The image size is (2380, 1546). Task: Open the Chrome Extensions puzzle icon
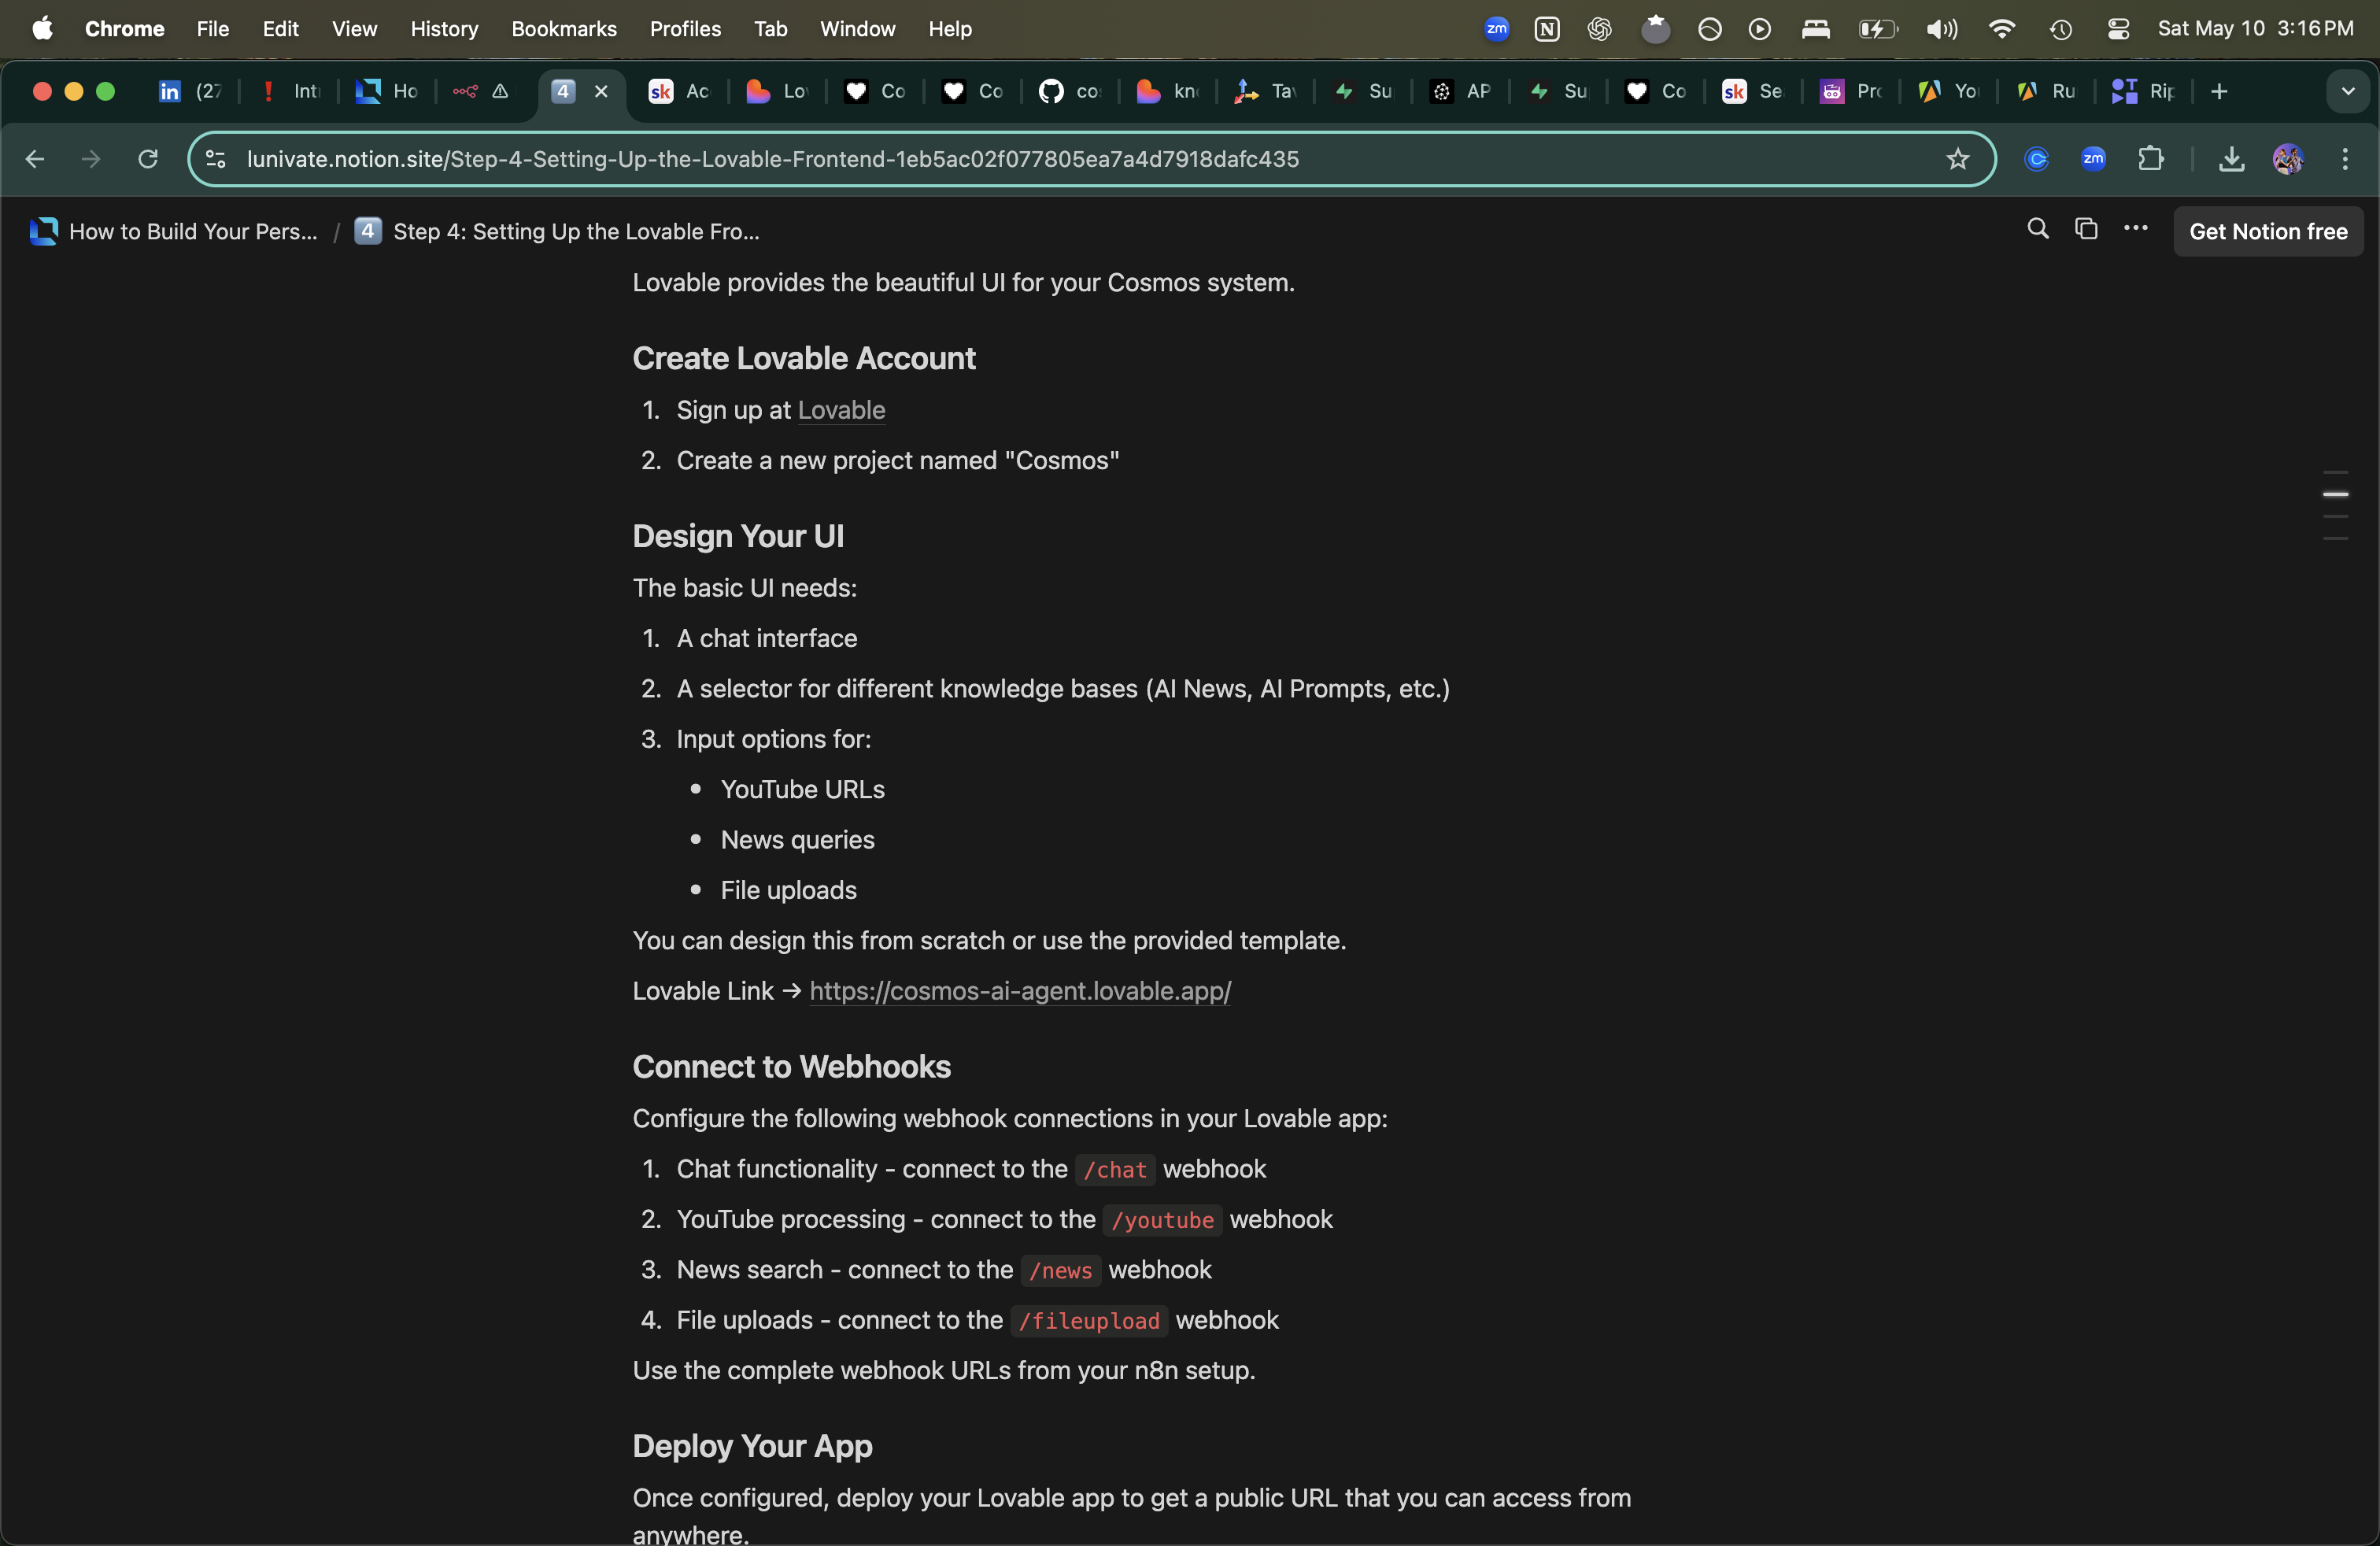[2152, 159]
